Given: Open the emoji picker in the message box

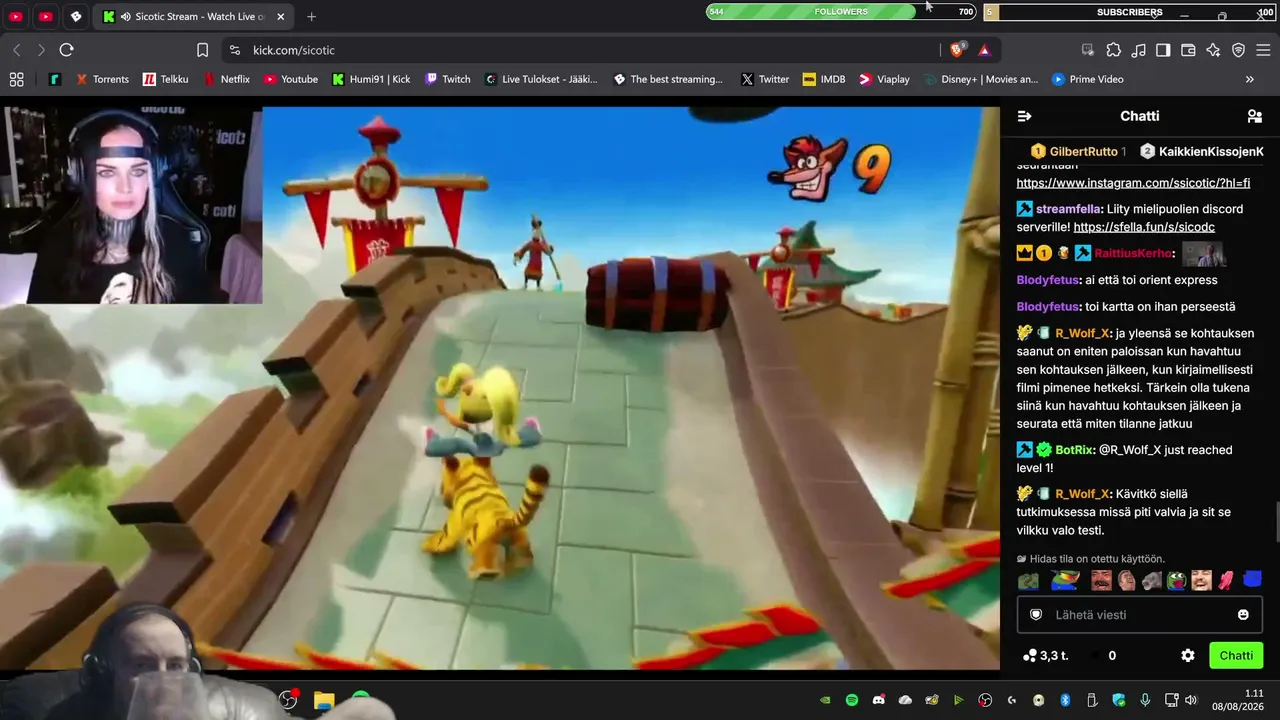Looking at the screenshot, I should 1243,615.
